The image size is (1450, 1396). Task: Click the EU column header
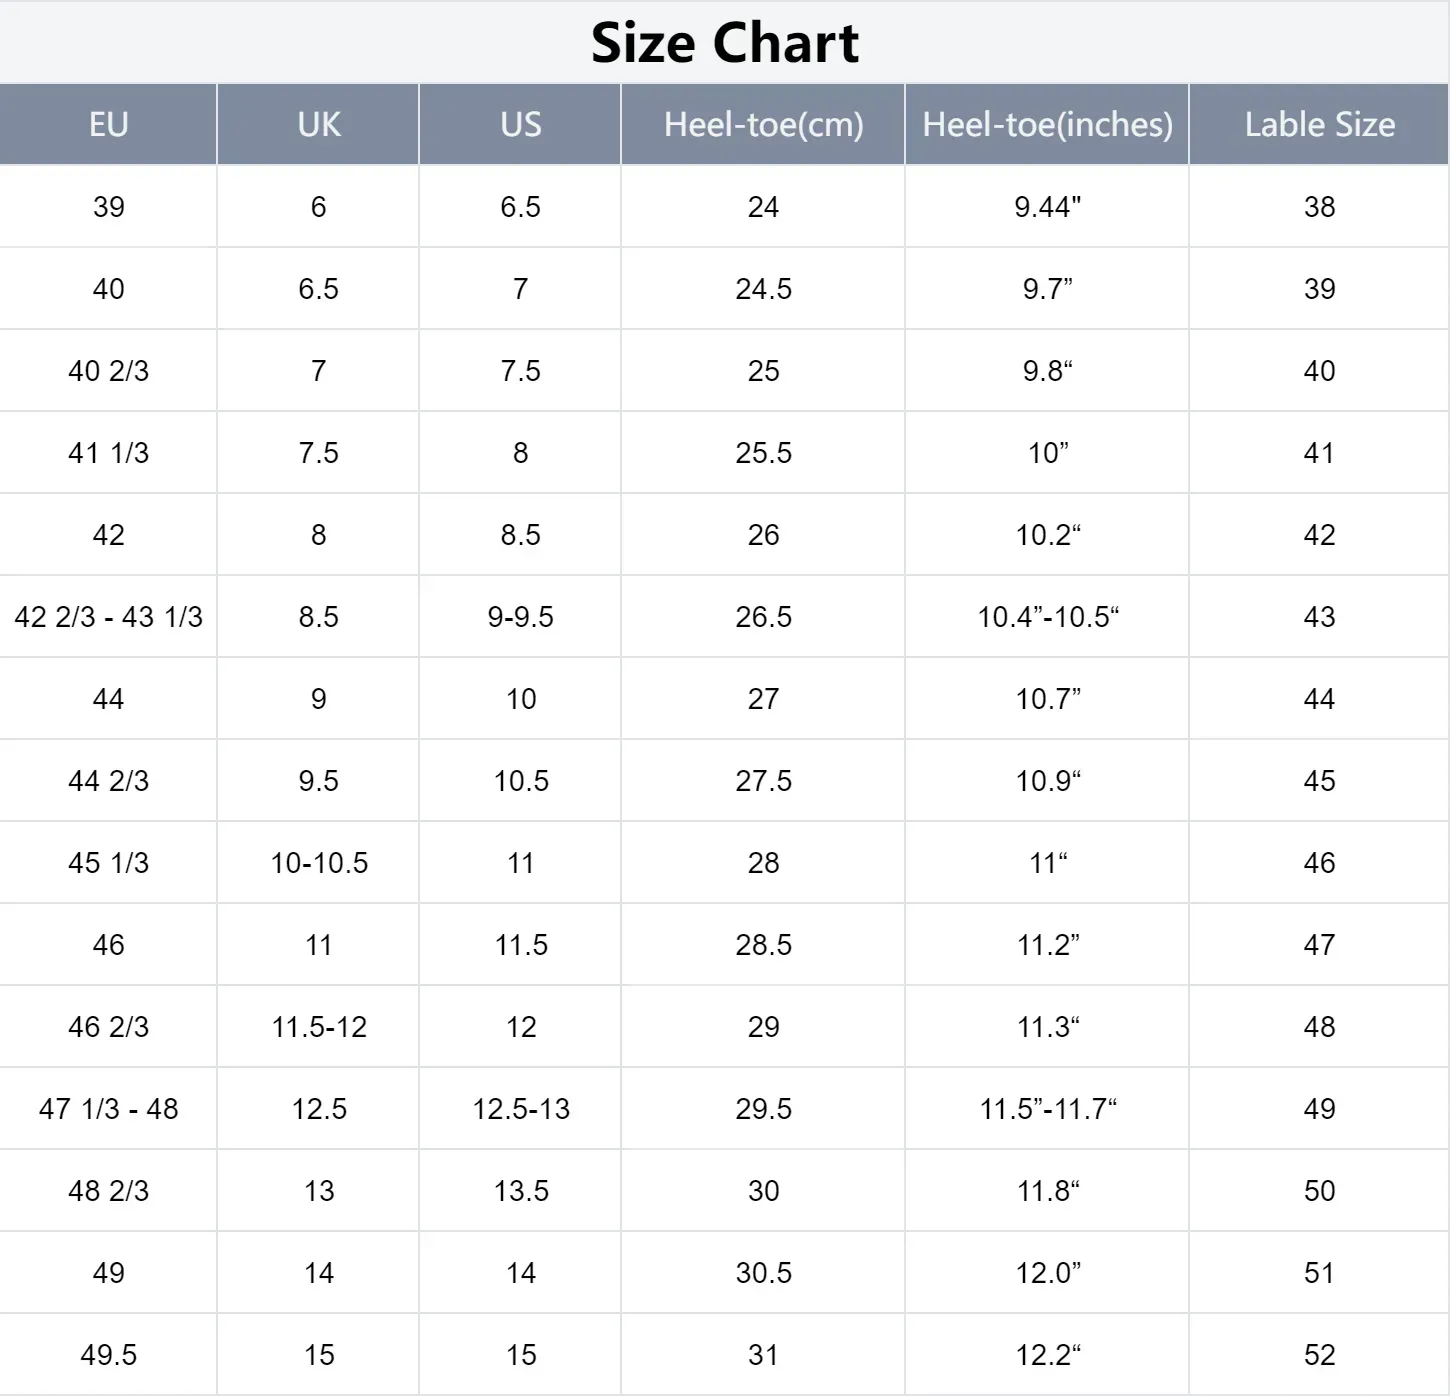click(108, 124)
